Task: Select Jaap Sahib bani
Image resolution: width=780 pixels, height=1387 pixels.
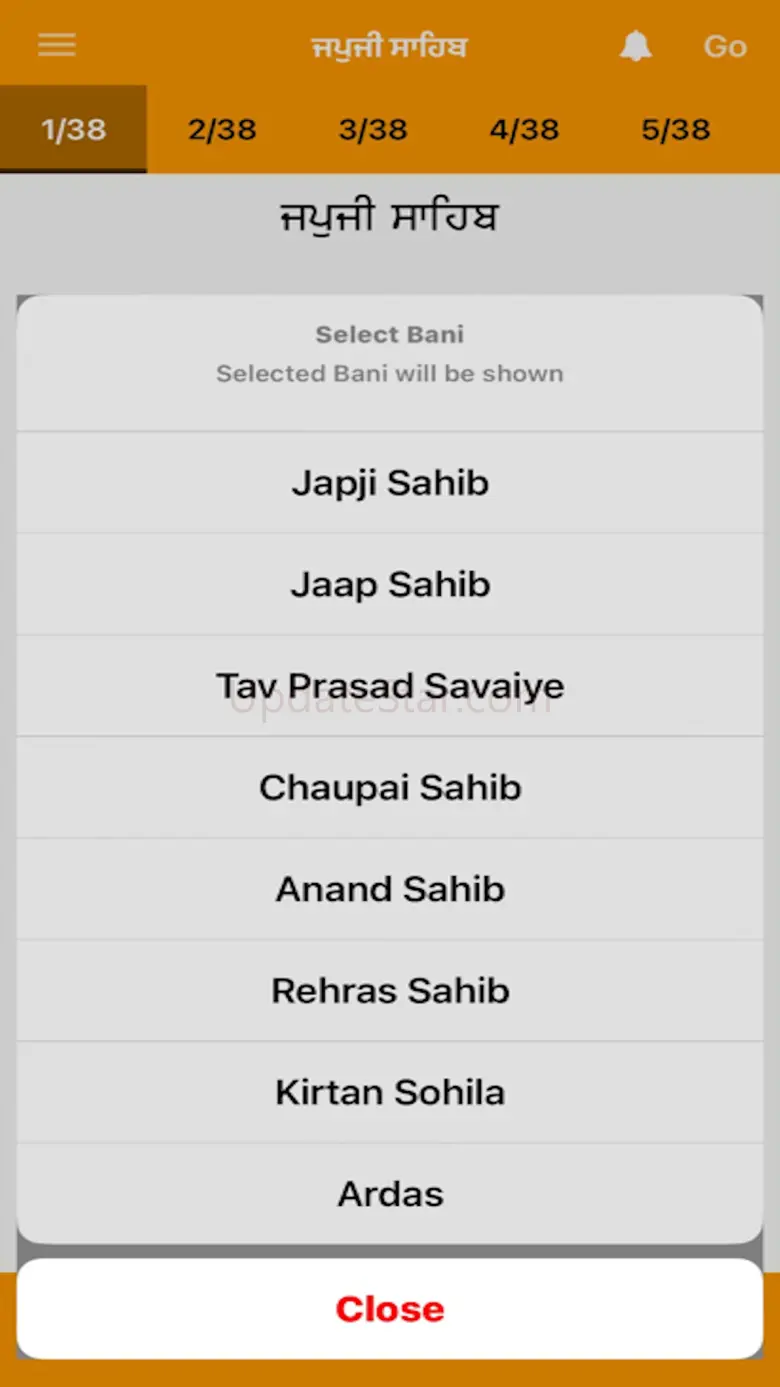Action: [390, 585]
